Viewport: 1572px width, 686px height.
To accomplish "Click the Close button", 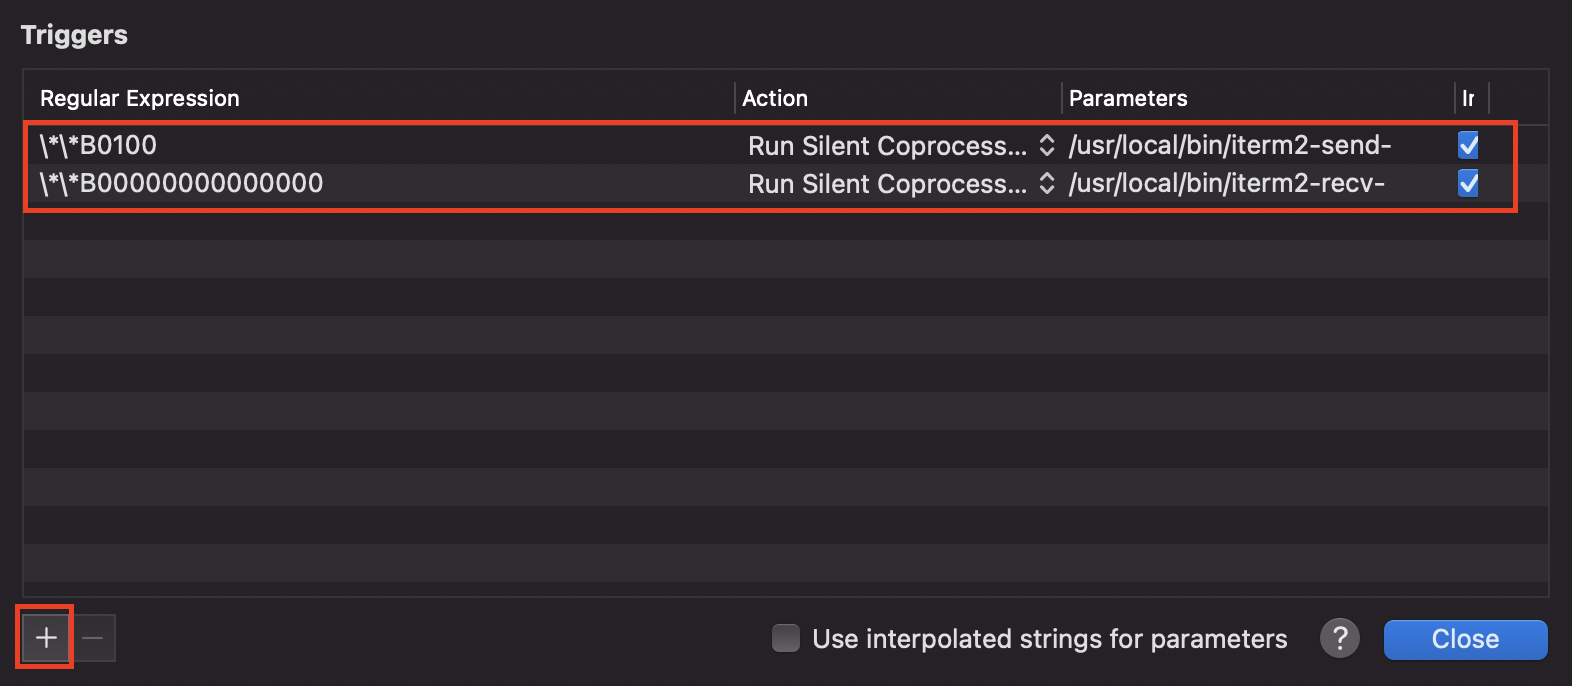I will coord(1465,639).
